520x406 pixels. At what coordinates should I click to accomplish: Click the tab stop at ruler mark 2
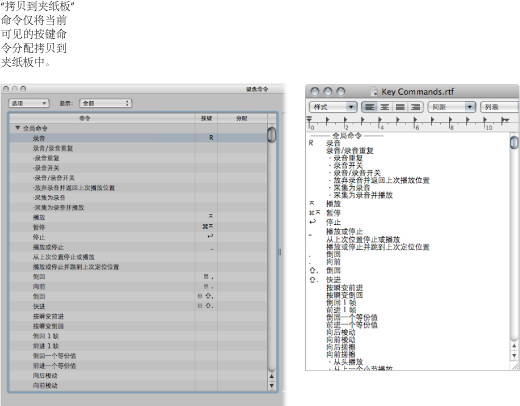point(345,120)
